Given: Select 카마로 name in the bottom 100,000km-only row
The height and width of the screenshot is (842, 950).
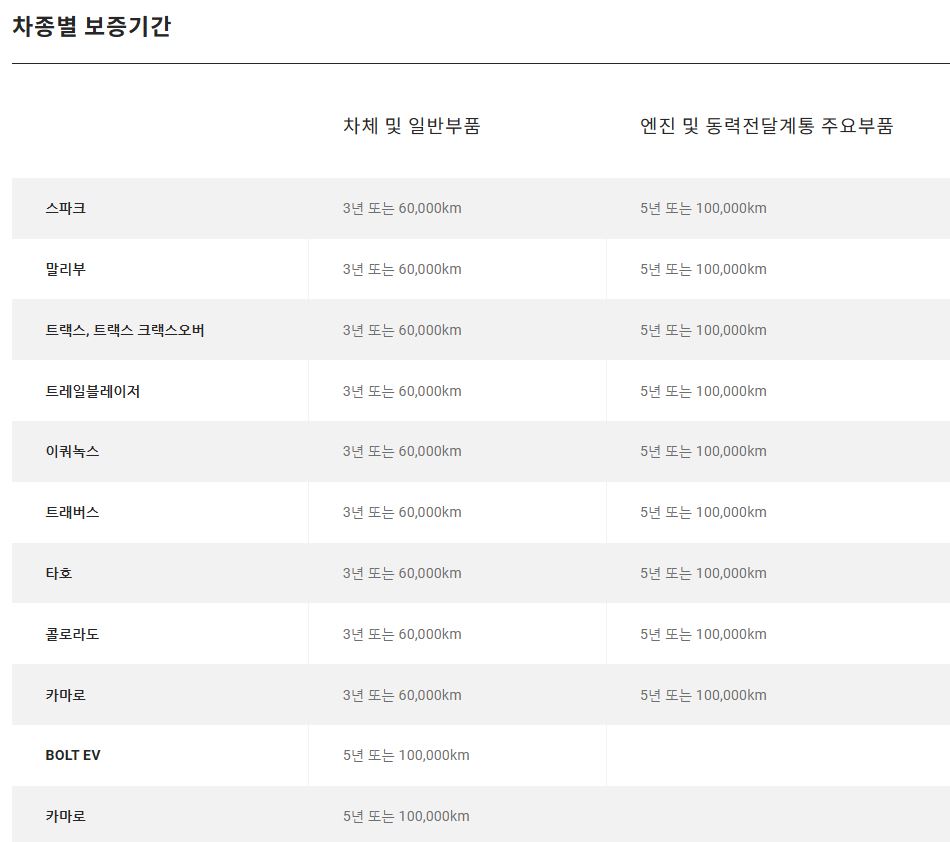Looking at the screenshot, I should [65, 816].
